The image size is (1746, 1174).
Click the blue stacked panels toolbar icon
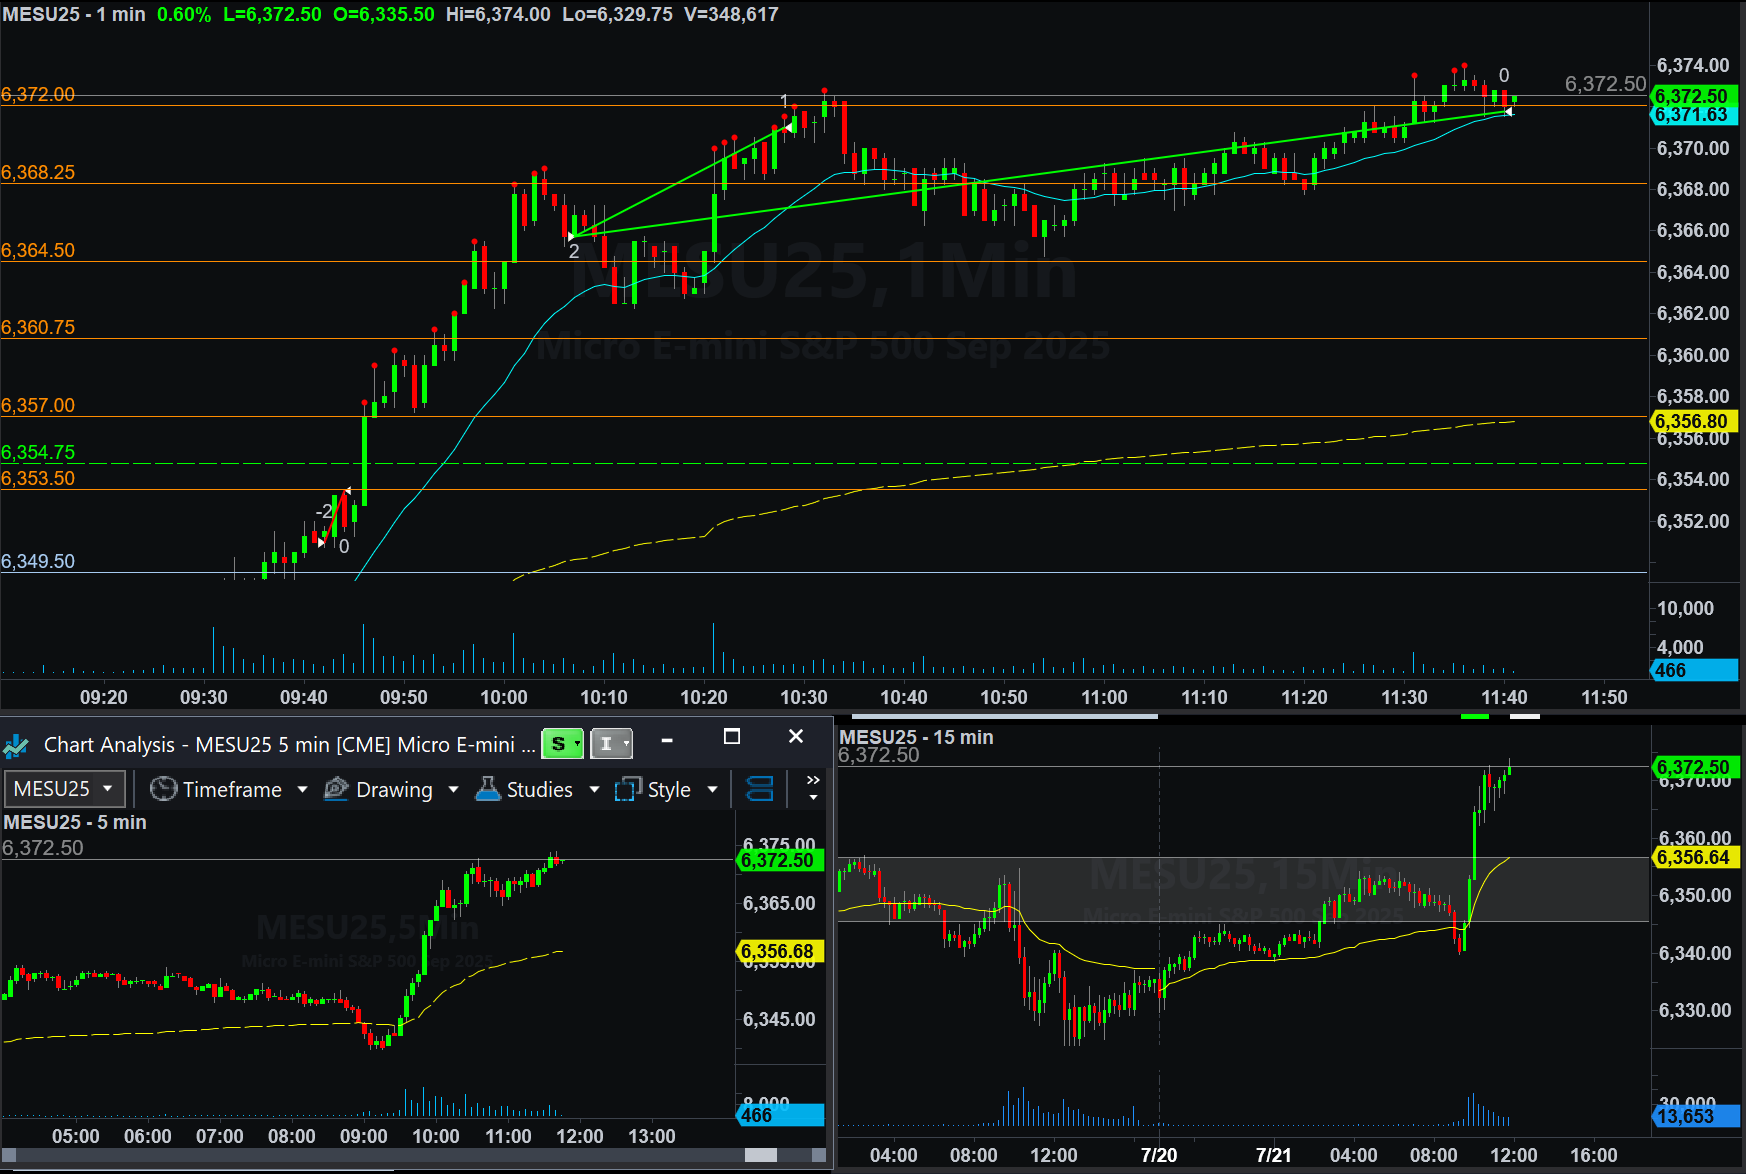[760, 789]
